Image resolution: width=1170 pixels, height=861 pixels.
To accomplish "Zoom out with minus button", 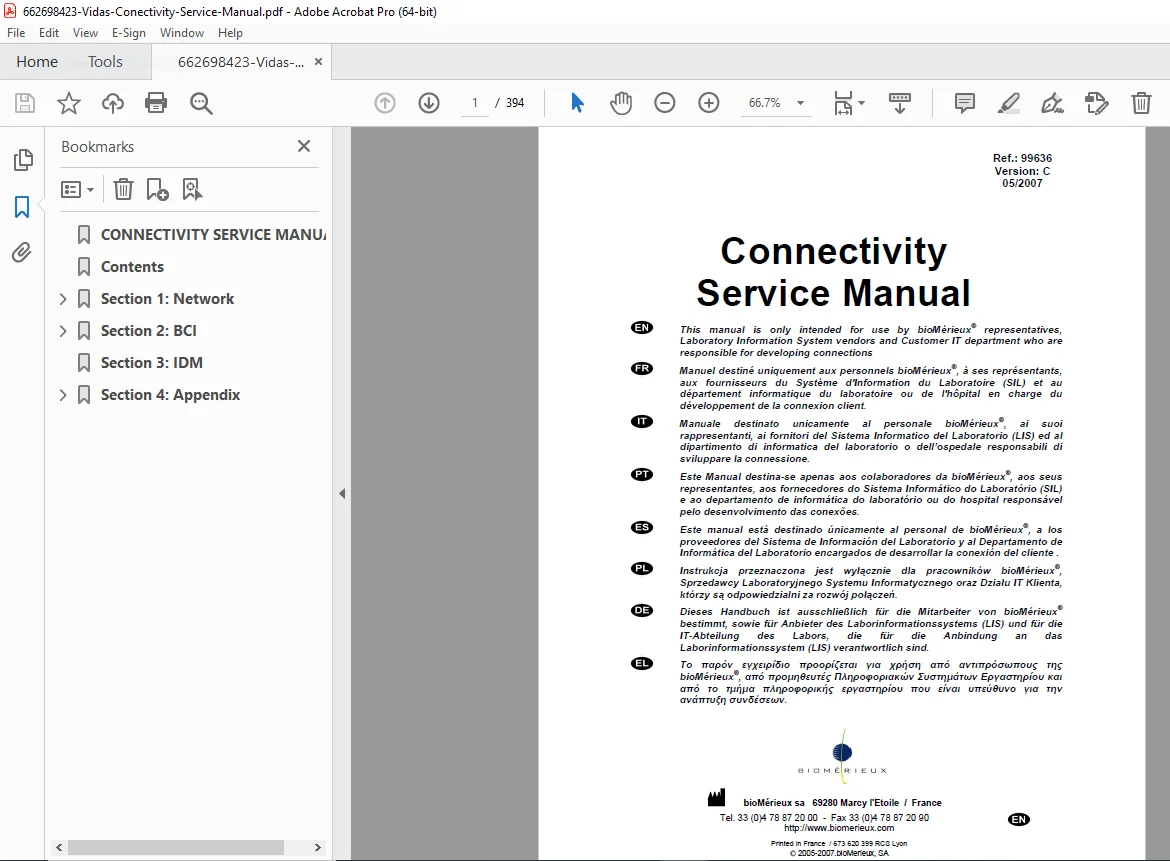I will click(x=664, y=103).
